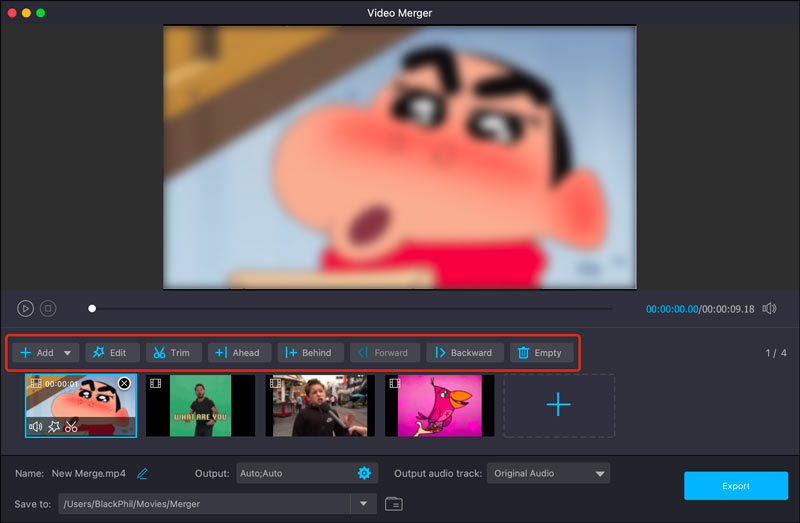Click the Export button

(736, 486)
